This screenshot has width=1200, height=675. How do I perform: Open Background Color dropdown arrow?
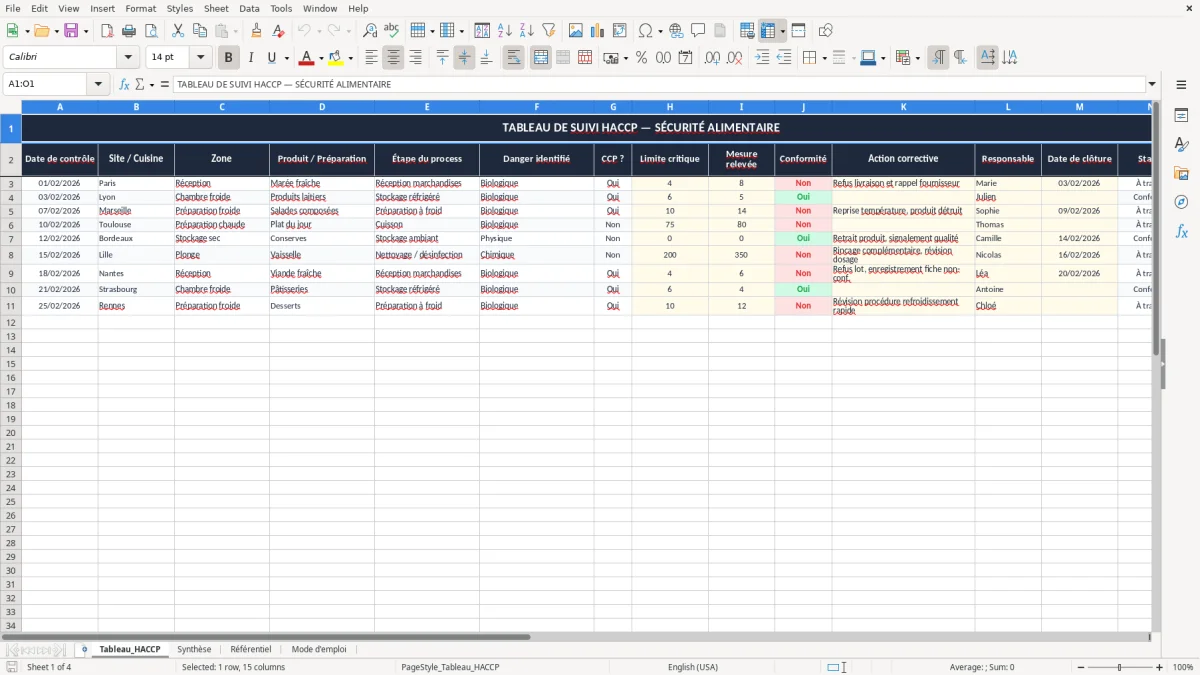(350, 58)
